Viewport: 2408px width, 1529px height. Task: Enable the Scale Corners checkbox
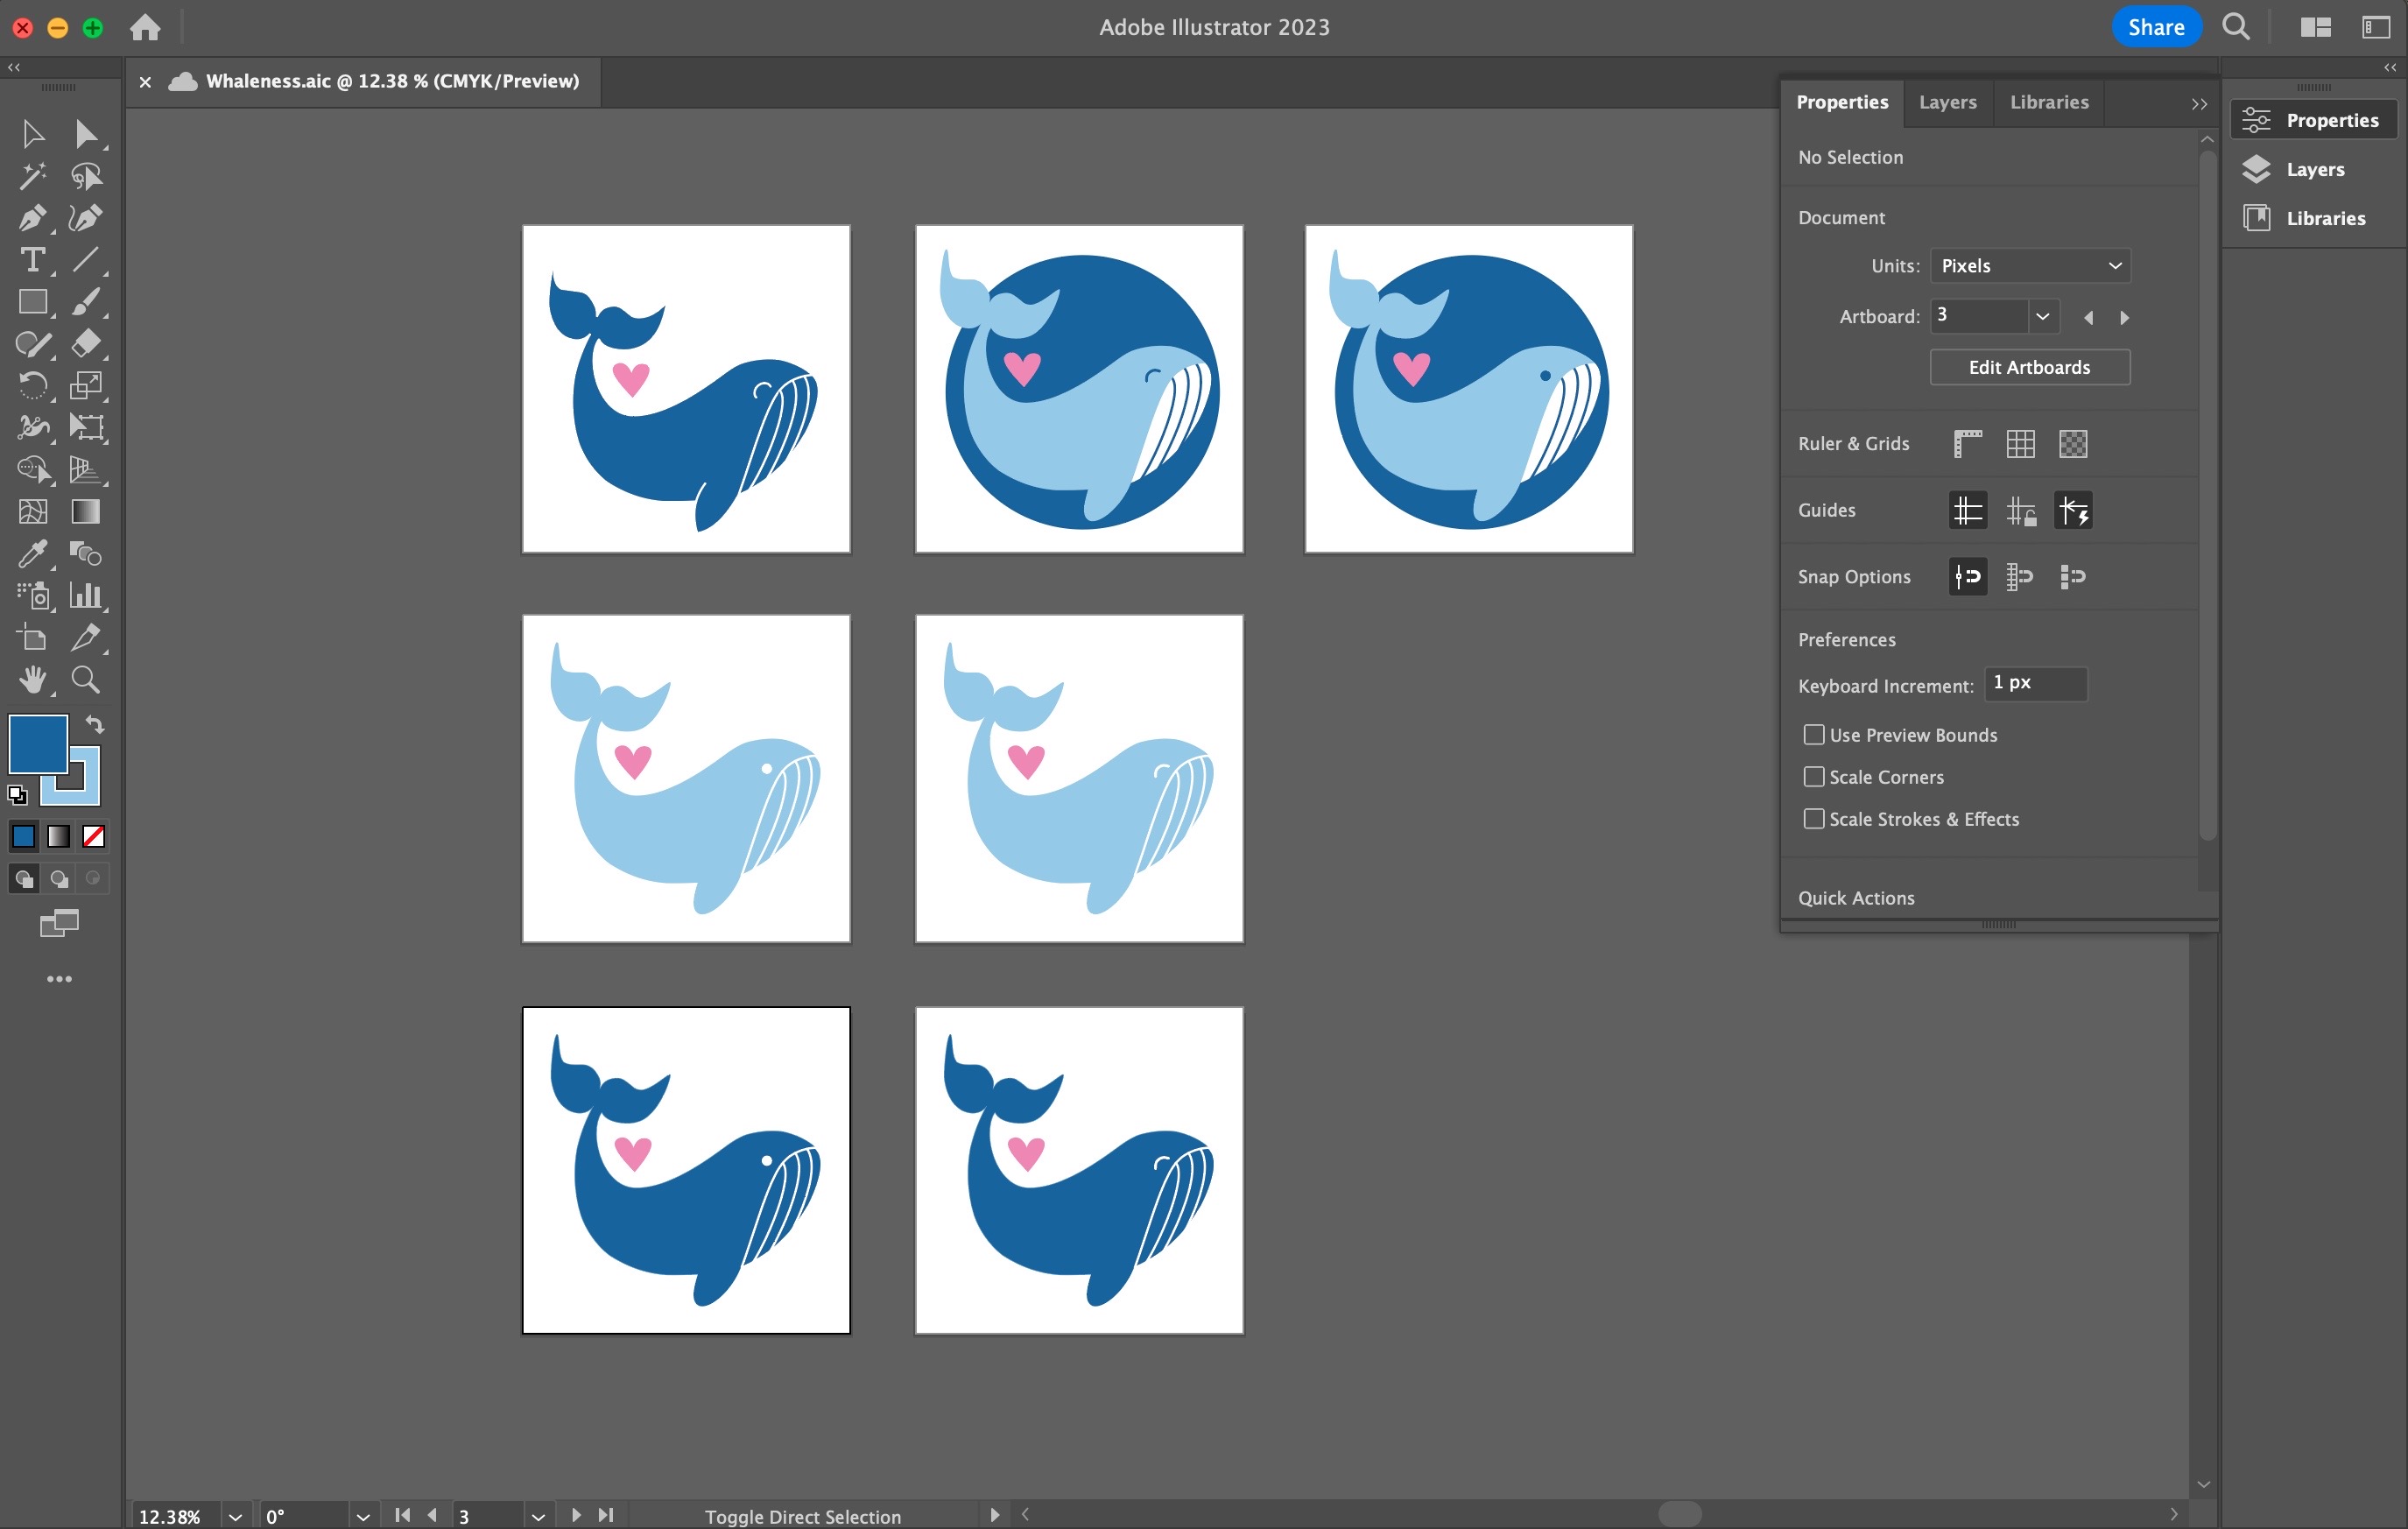coord(1813,777)
